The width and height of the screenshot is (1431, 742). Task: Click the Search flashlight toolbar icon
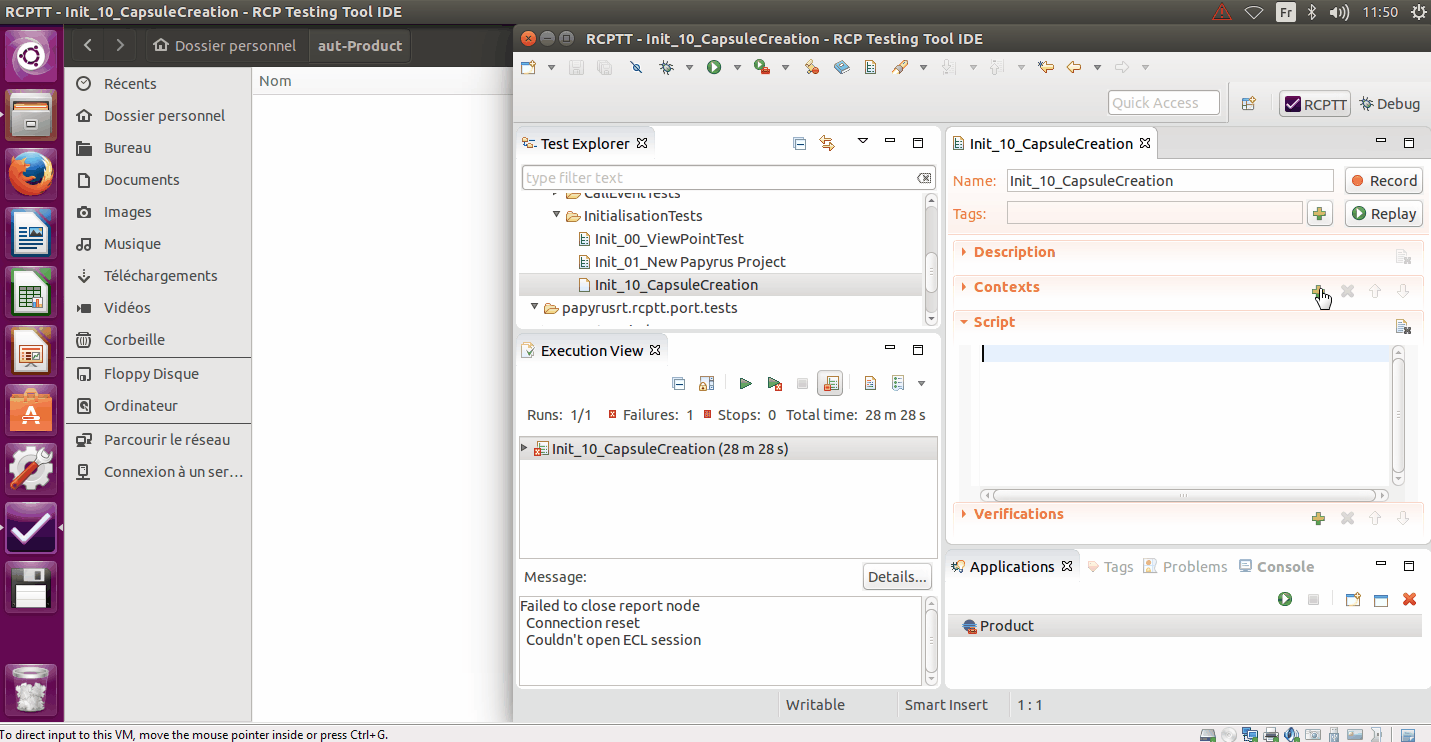[900, 68]
